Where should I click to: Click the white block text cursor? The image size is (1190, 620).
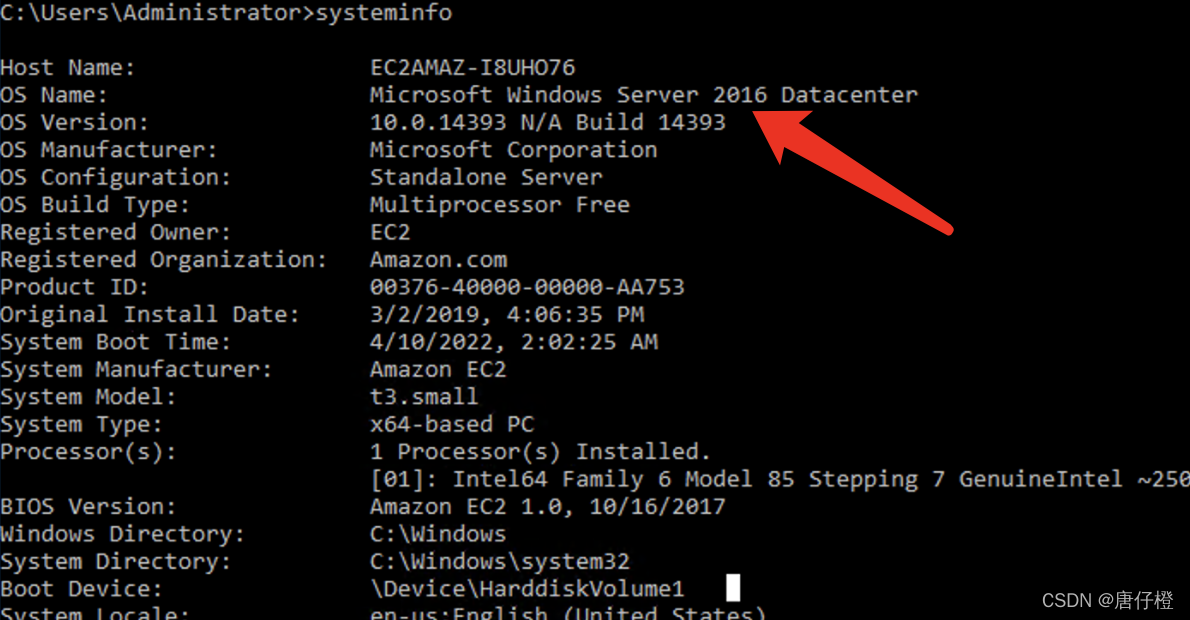pos(733,587)
